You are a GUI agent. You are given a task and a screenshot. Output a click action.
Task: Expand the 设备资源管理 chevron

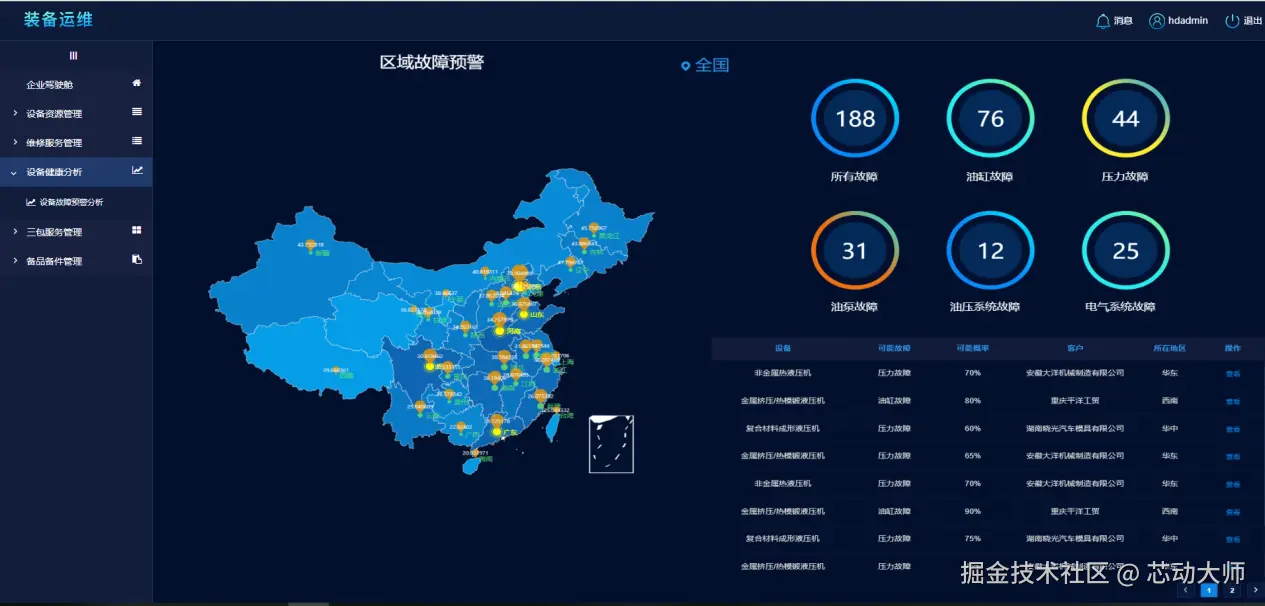pyautogui.click(x=14, y=113)
